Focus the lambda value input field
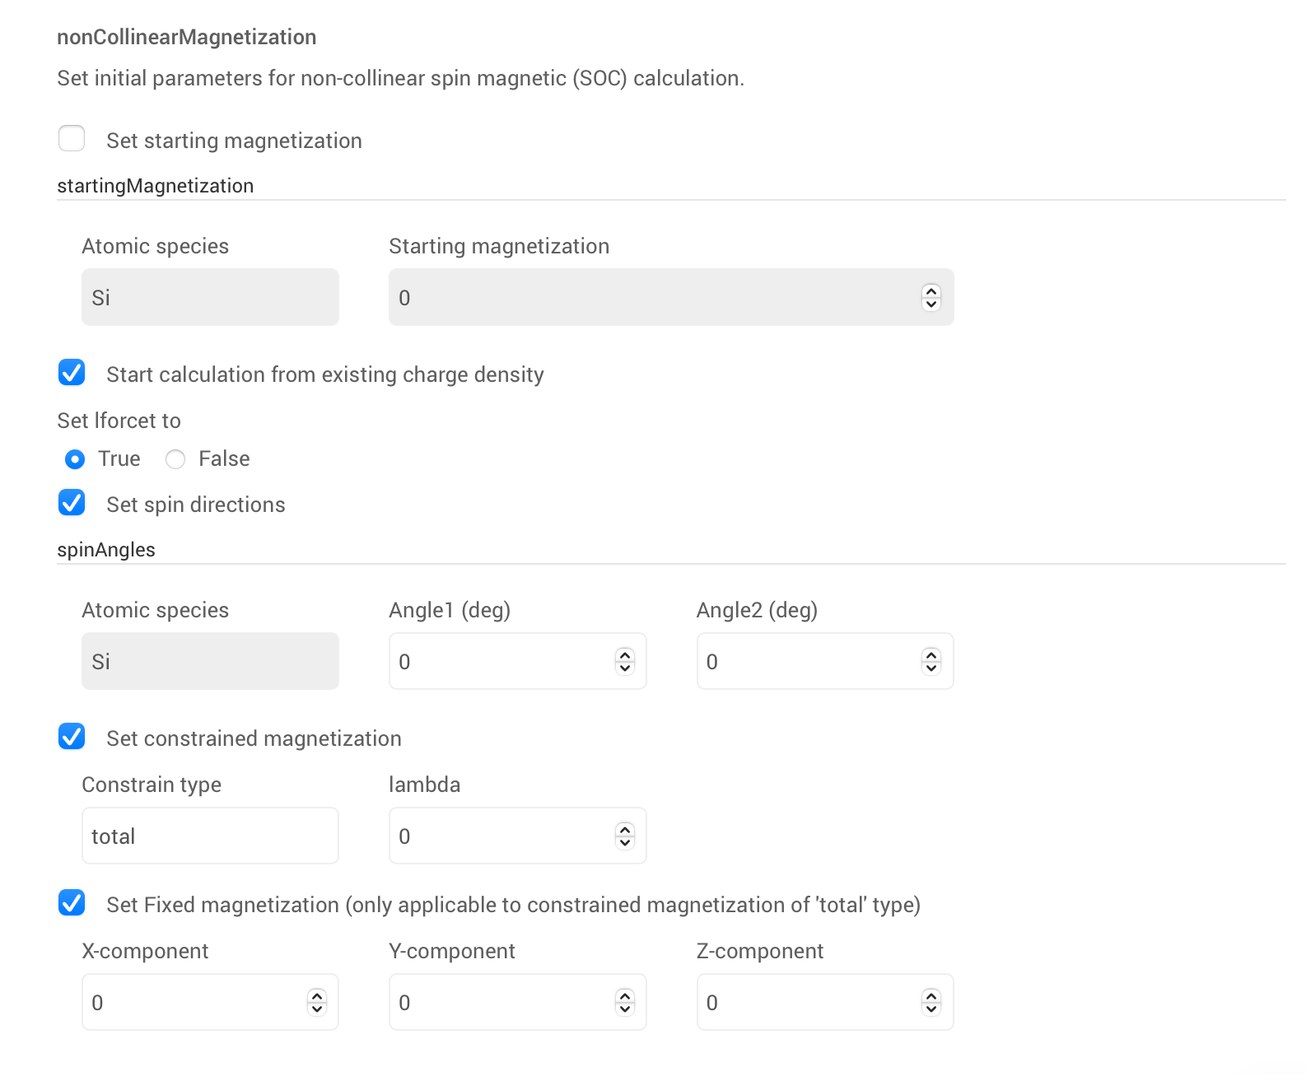The height and width of the screenshot is (1075, 1306). tap(500, 836)
